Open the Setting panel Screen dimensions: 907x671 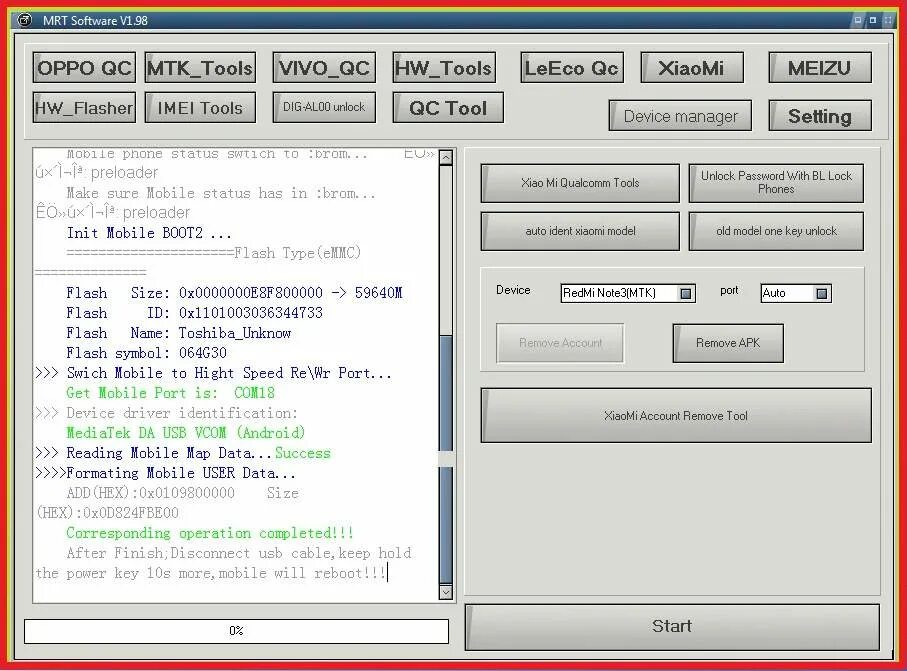(820, 116)
